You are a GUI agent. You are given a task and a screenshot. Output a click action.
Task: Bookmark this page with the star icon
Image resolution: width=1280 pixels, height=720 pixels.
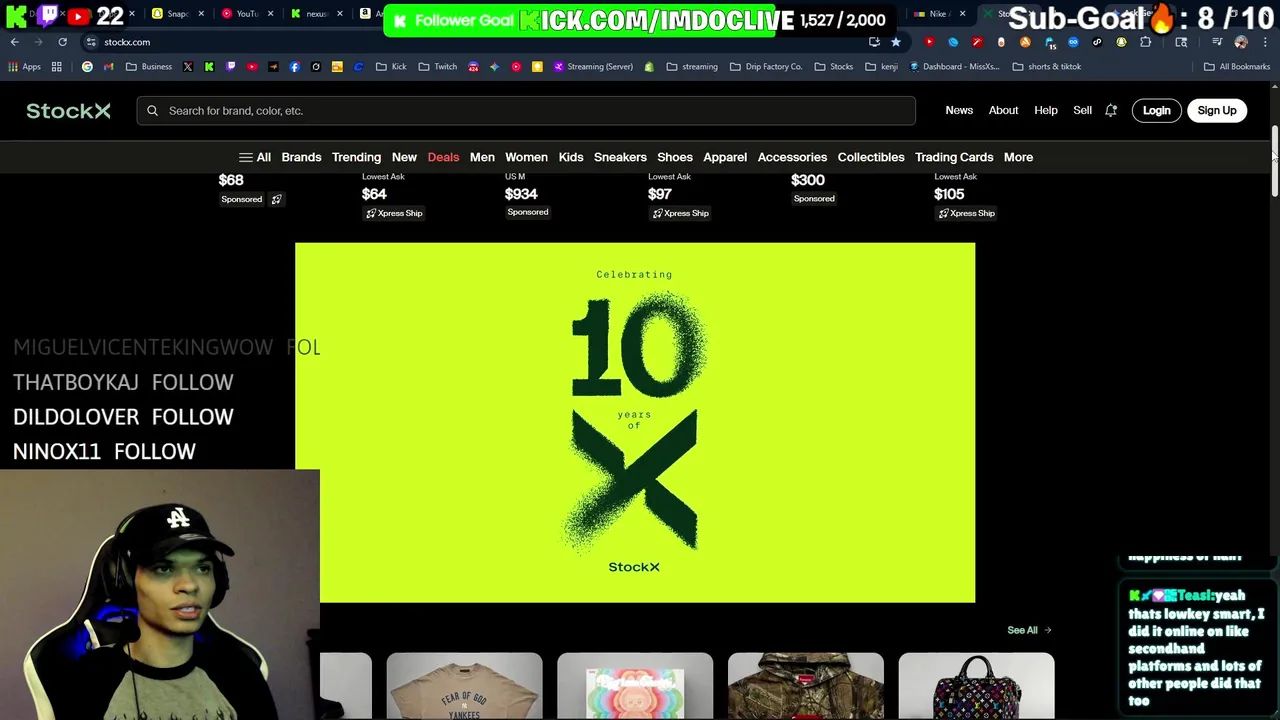(x=896, y=42)
